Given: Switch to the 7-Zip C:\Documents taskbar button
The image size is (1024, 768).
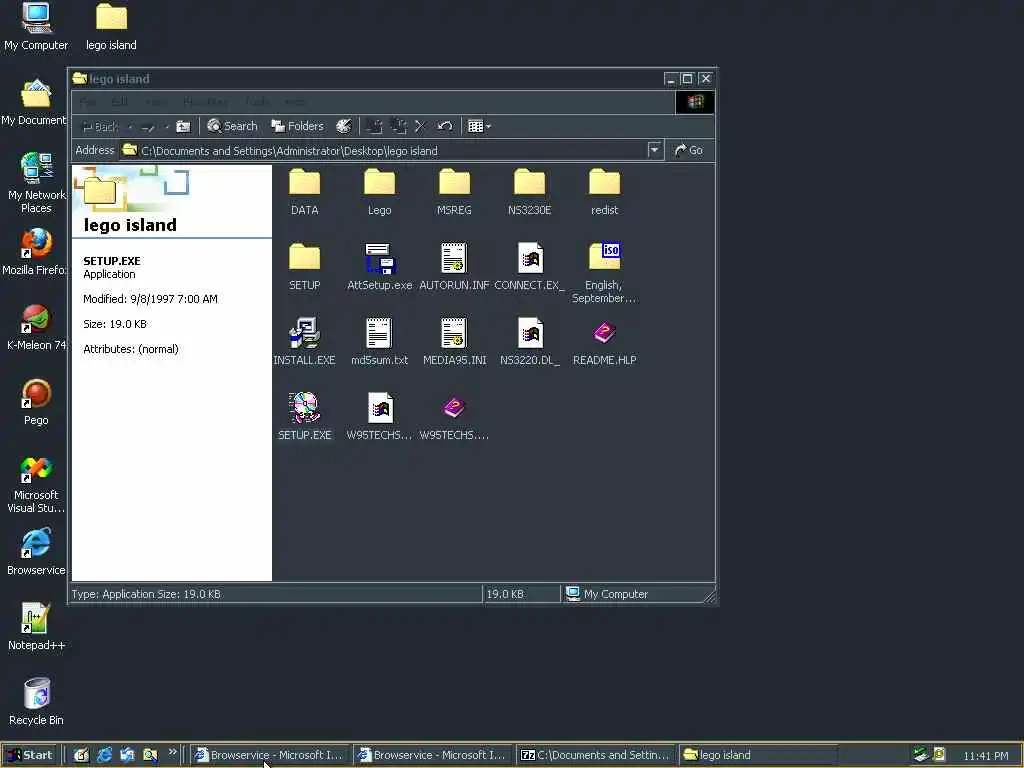Looking at the screenshot, I should (x=595, y=755).
